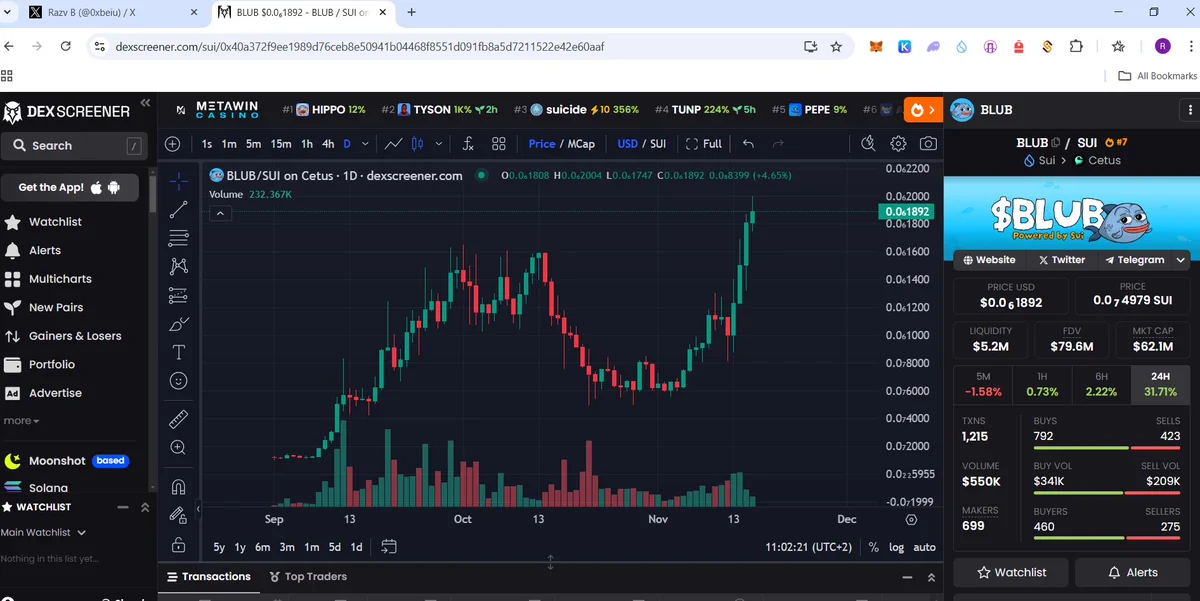Image resolution: width=1200 pixels, height=601 pixels.
Task: Expand more social links chevron
Action: click(x=1182, y=260)
